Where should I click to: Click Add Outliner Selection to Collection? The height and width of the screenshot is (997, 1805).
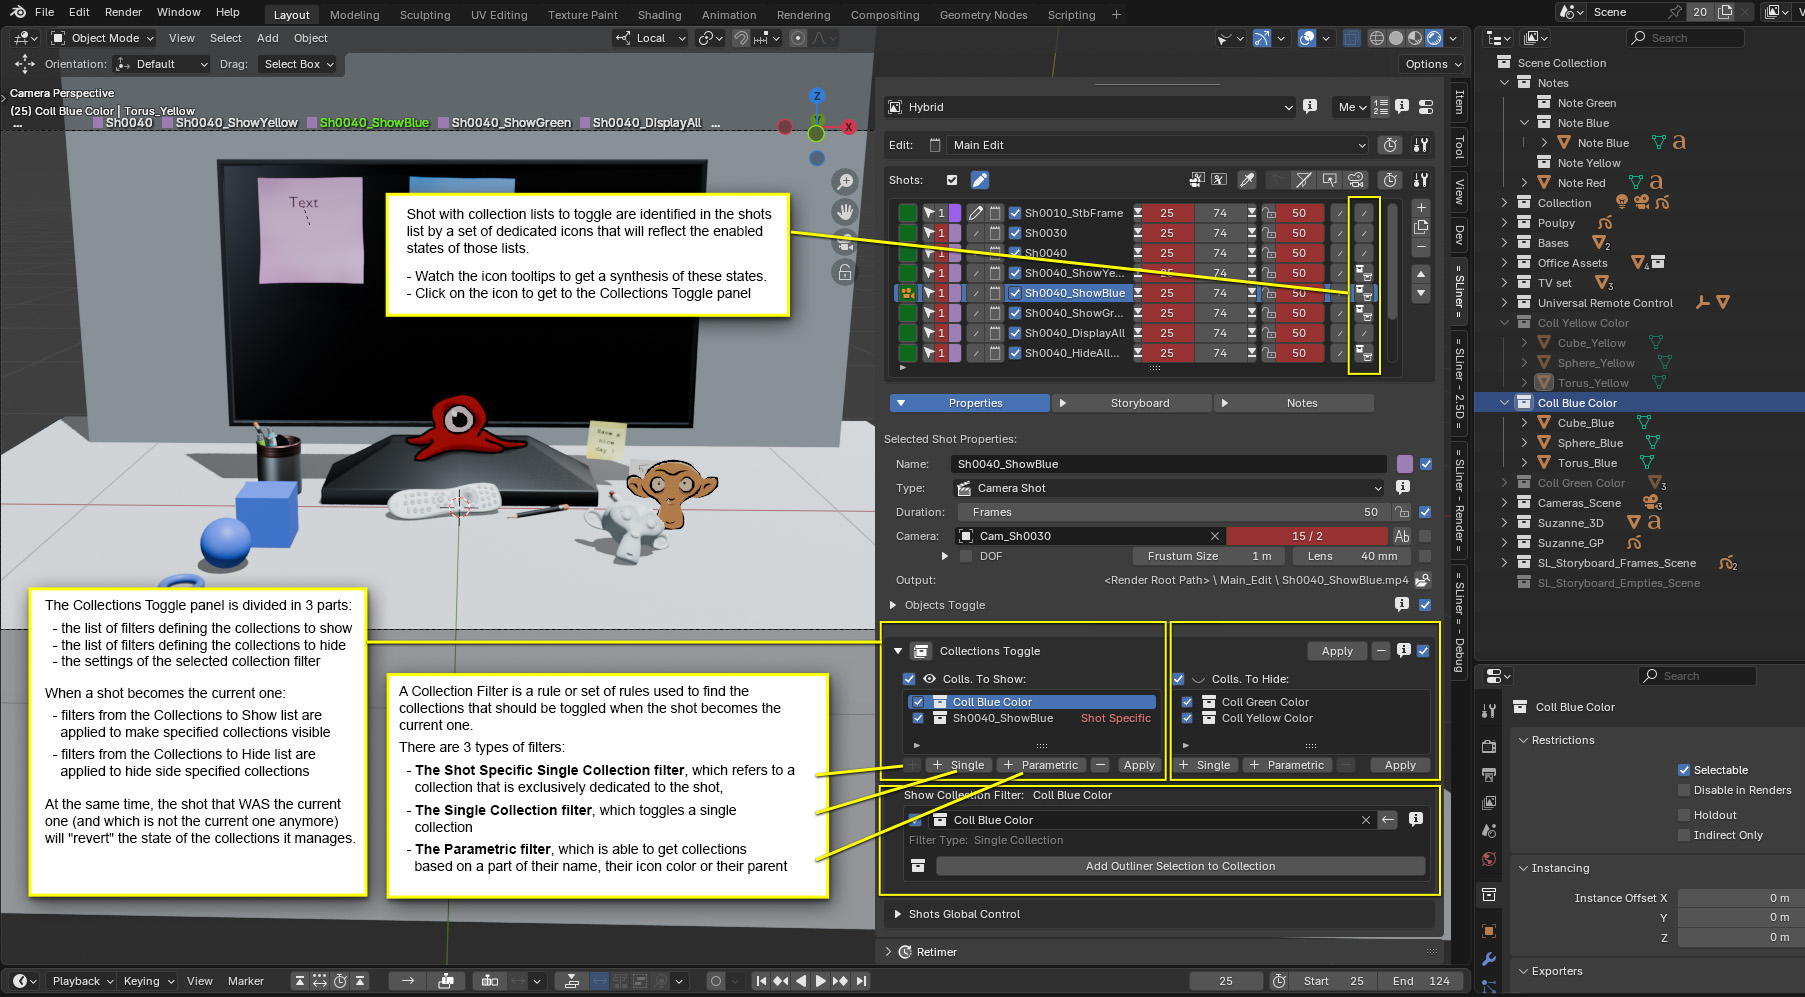click(x=1180, y=866)
